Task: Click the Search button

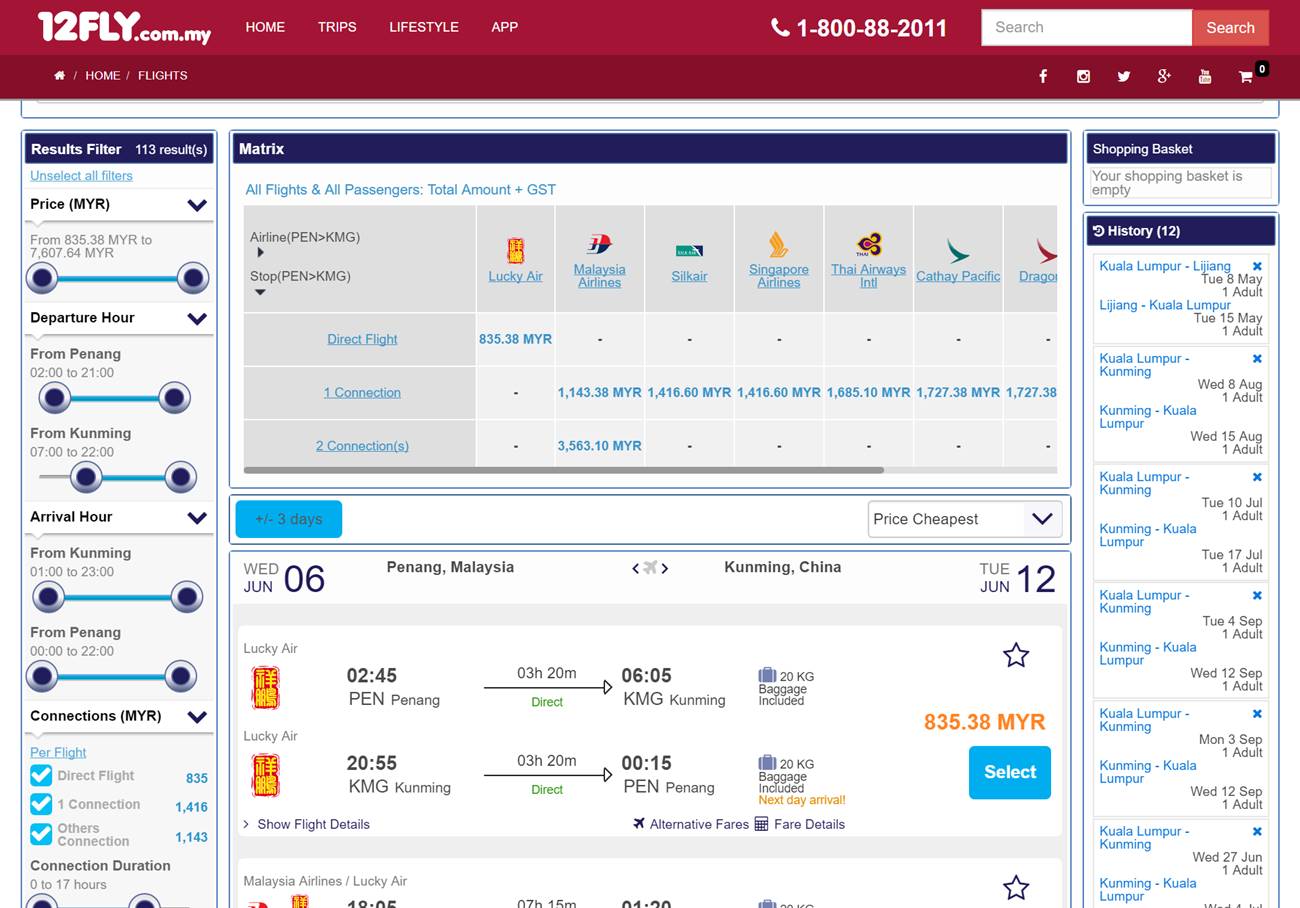Action: click(1230, 28)
